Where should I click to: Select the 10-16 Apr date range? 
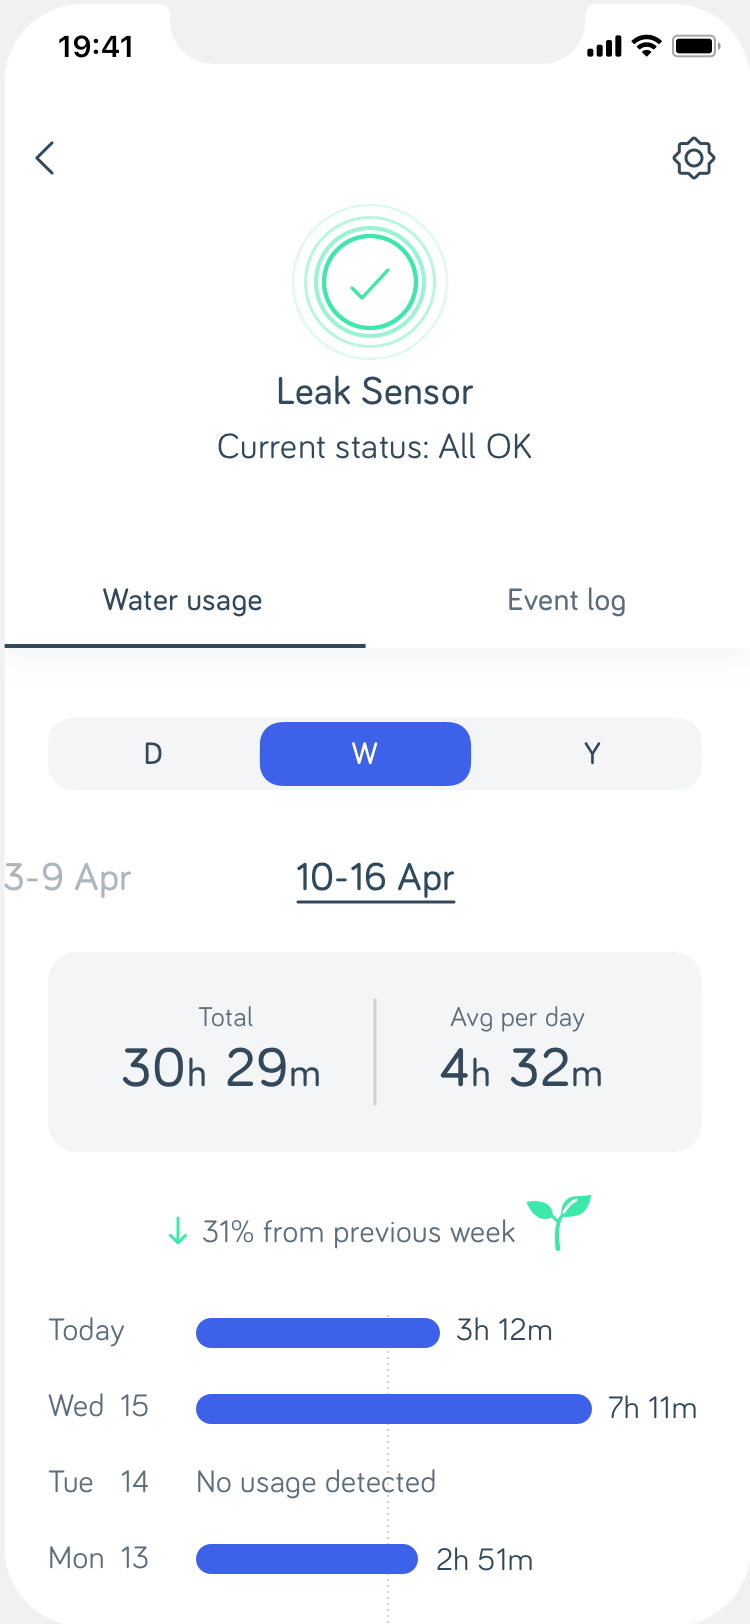click(x=375, y=878)
